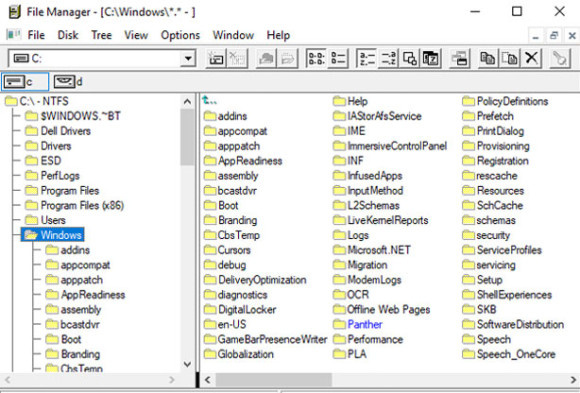Click tree pane scroll-down arrow
This screenshot has width=580, height=393.
click(x=188, y=365)
